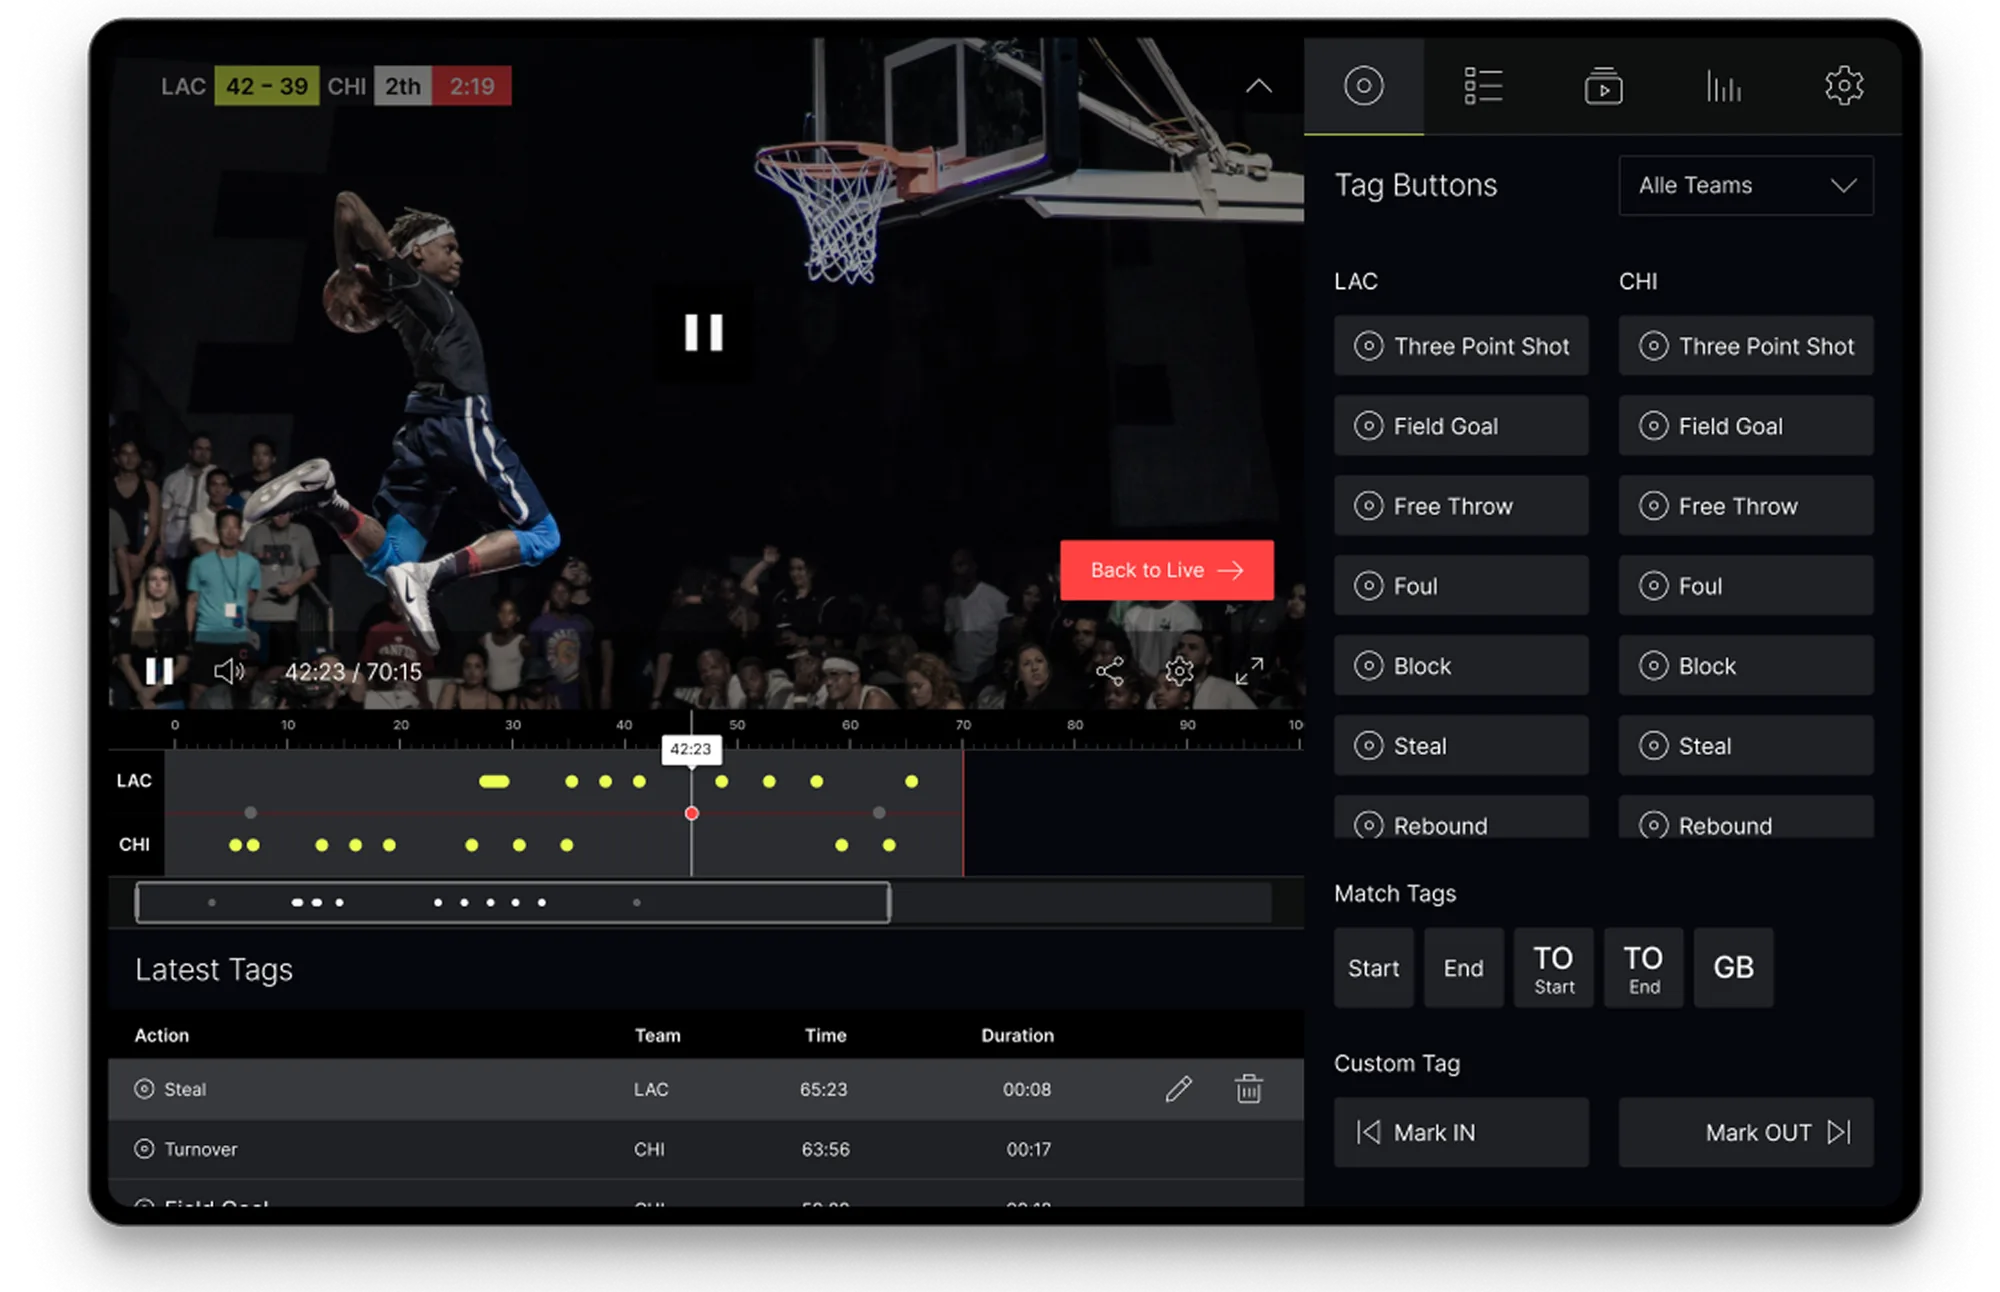The width and height of the screenshot is (2000, 1292).
Task: Click Back to Live button
Action: [x=1167, y=570]
